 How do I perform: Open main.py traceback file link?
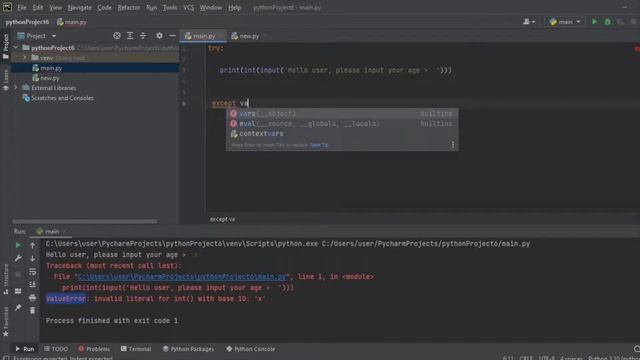[182, 277]
